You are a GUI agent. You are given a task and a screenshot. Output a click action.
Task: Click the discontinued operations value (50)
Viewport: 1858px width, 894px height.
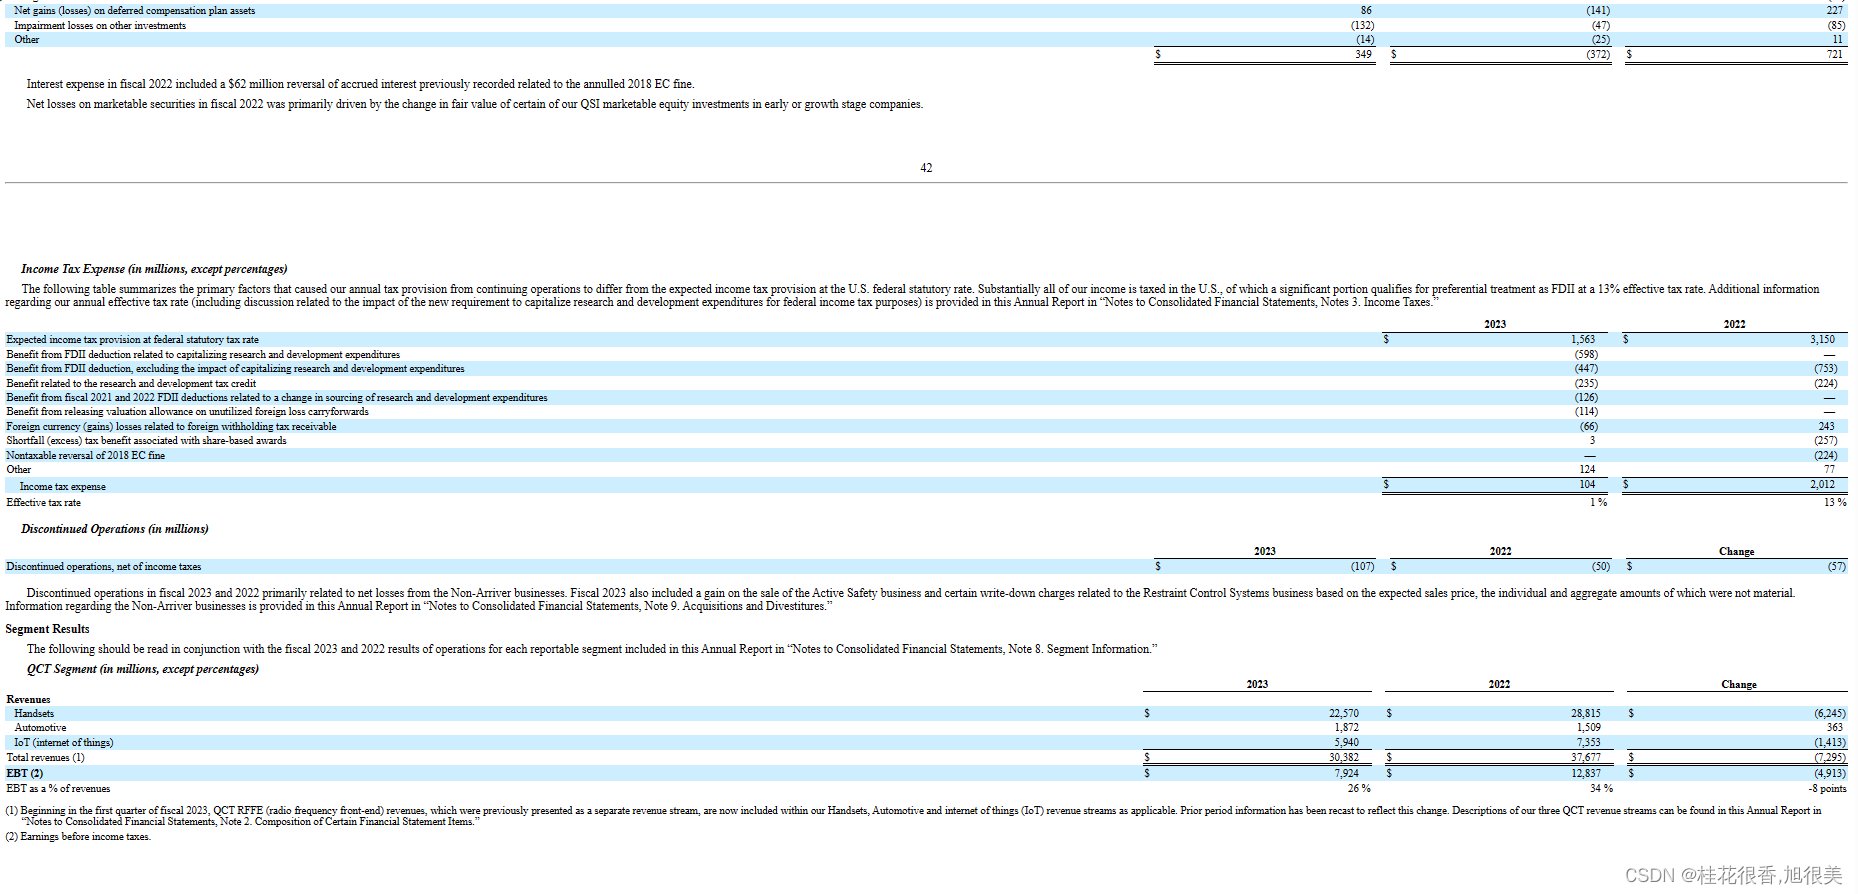(1601, 567)
